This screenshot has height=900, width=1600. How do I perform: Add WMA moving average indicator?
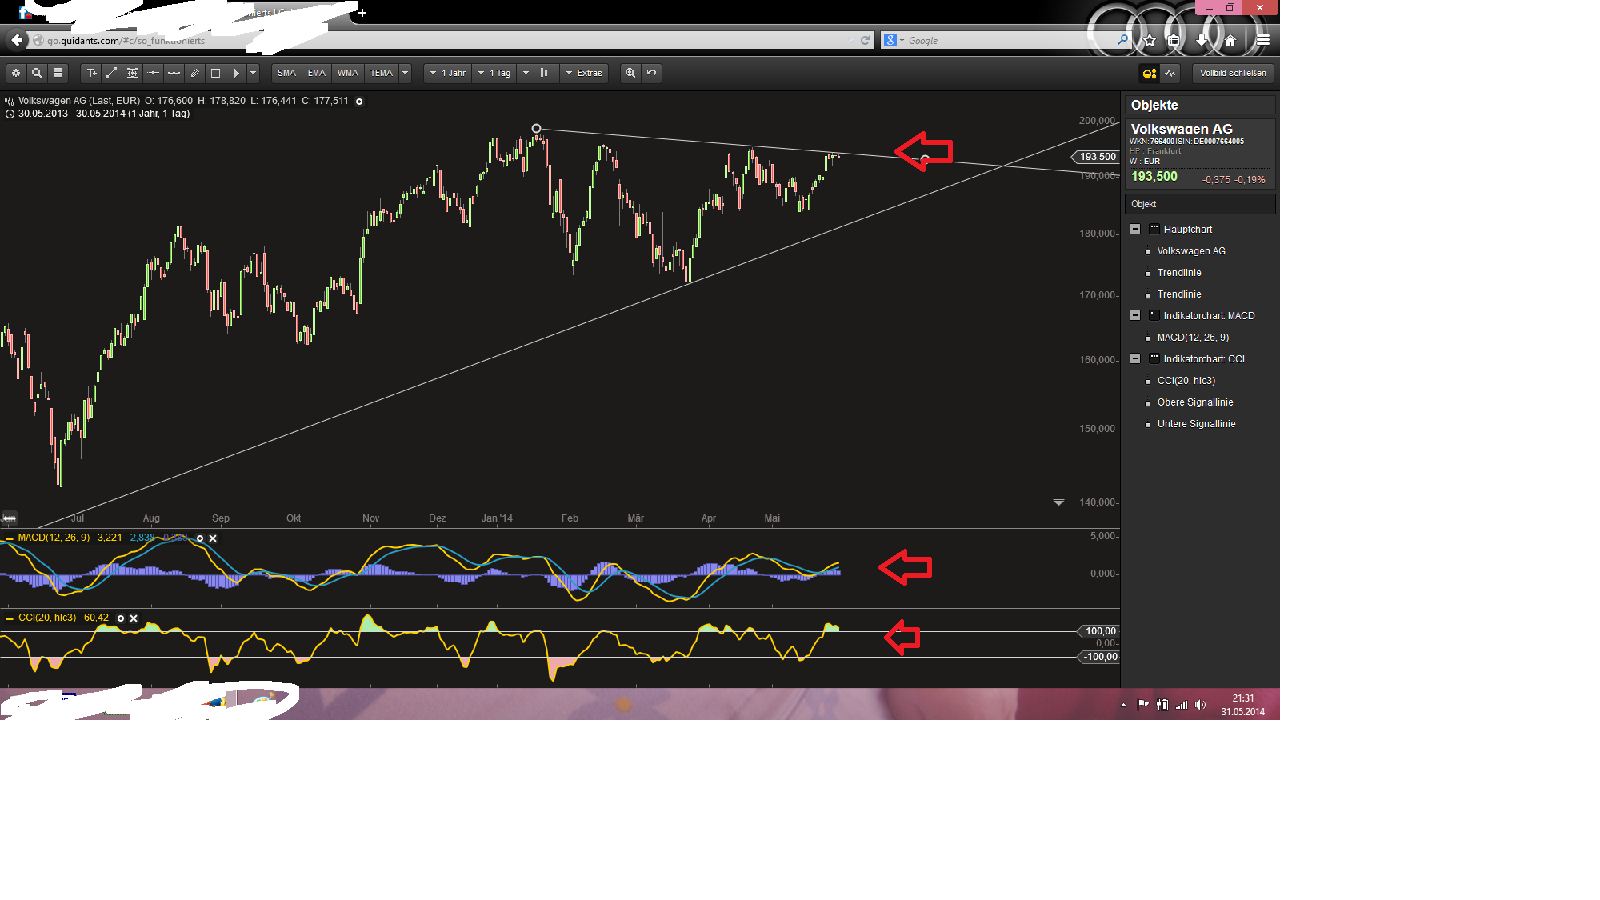pyautogui.click(x=348, y=73)
